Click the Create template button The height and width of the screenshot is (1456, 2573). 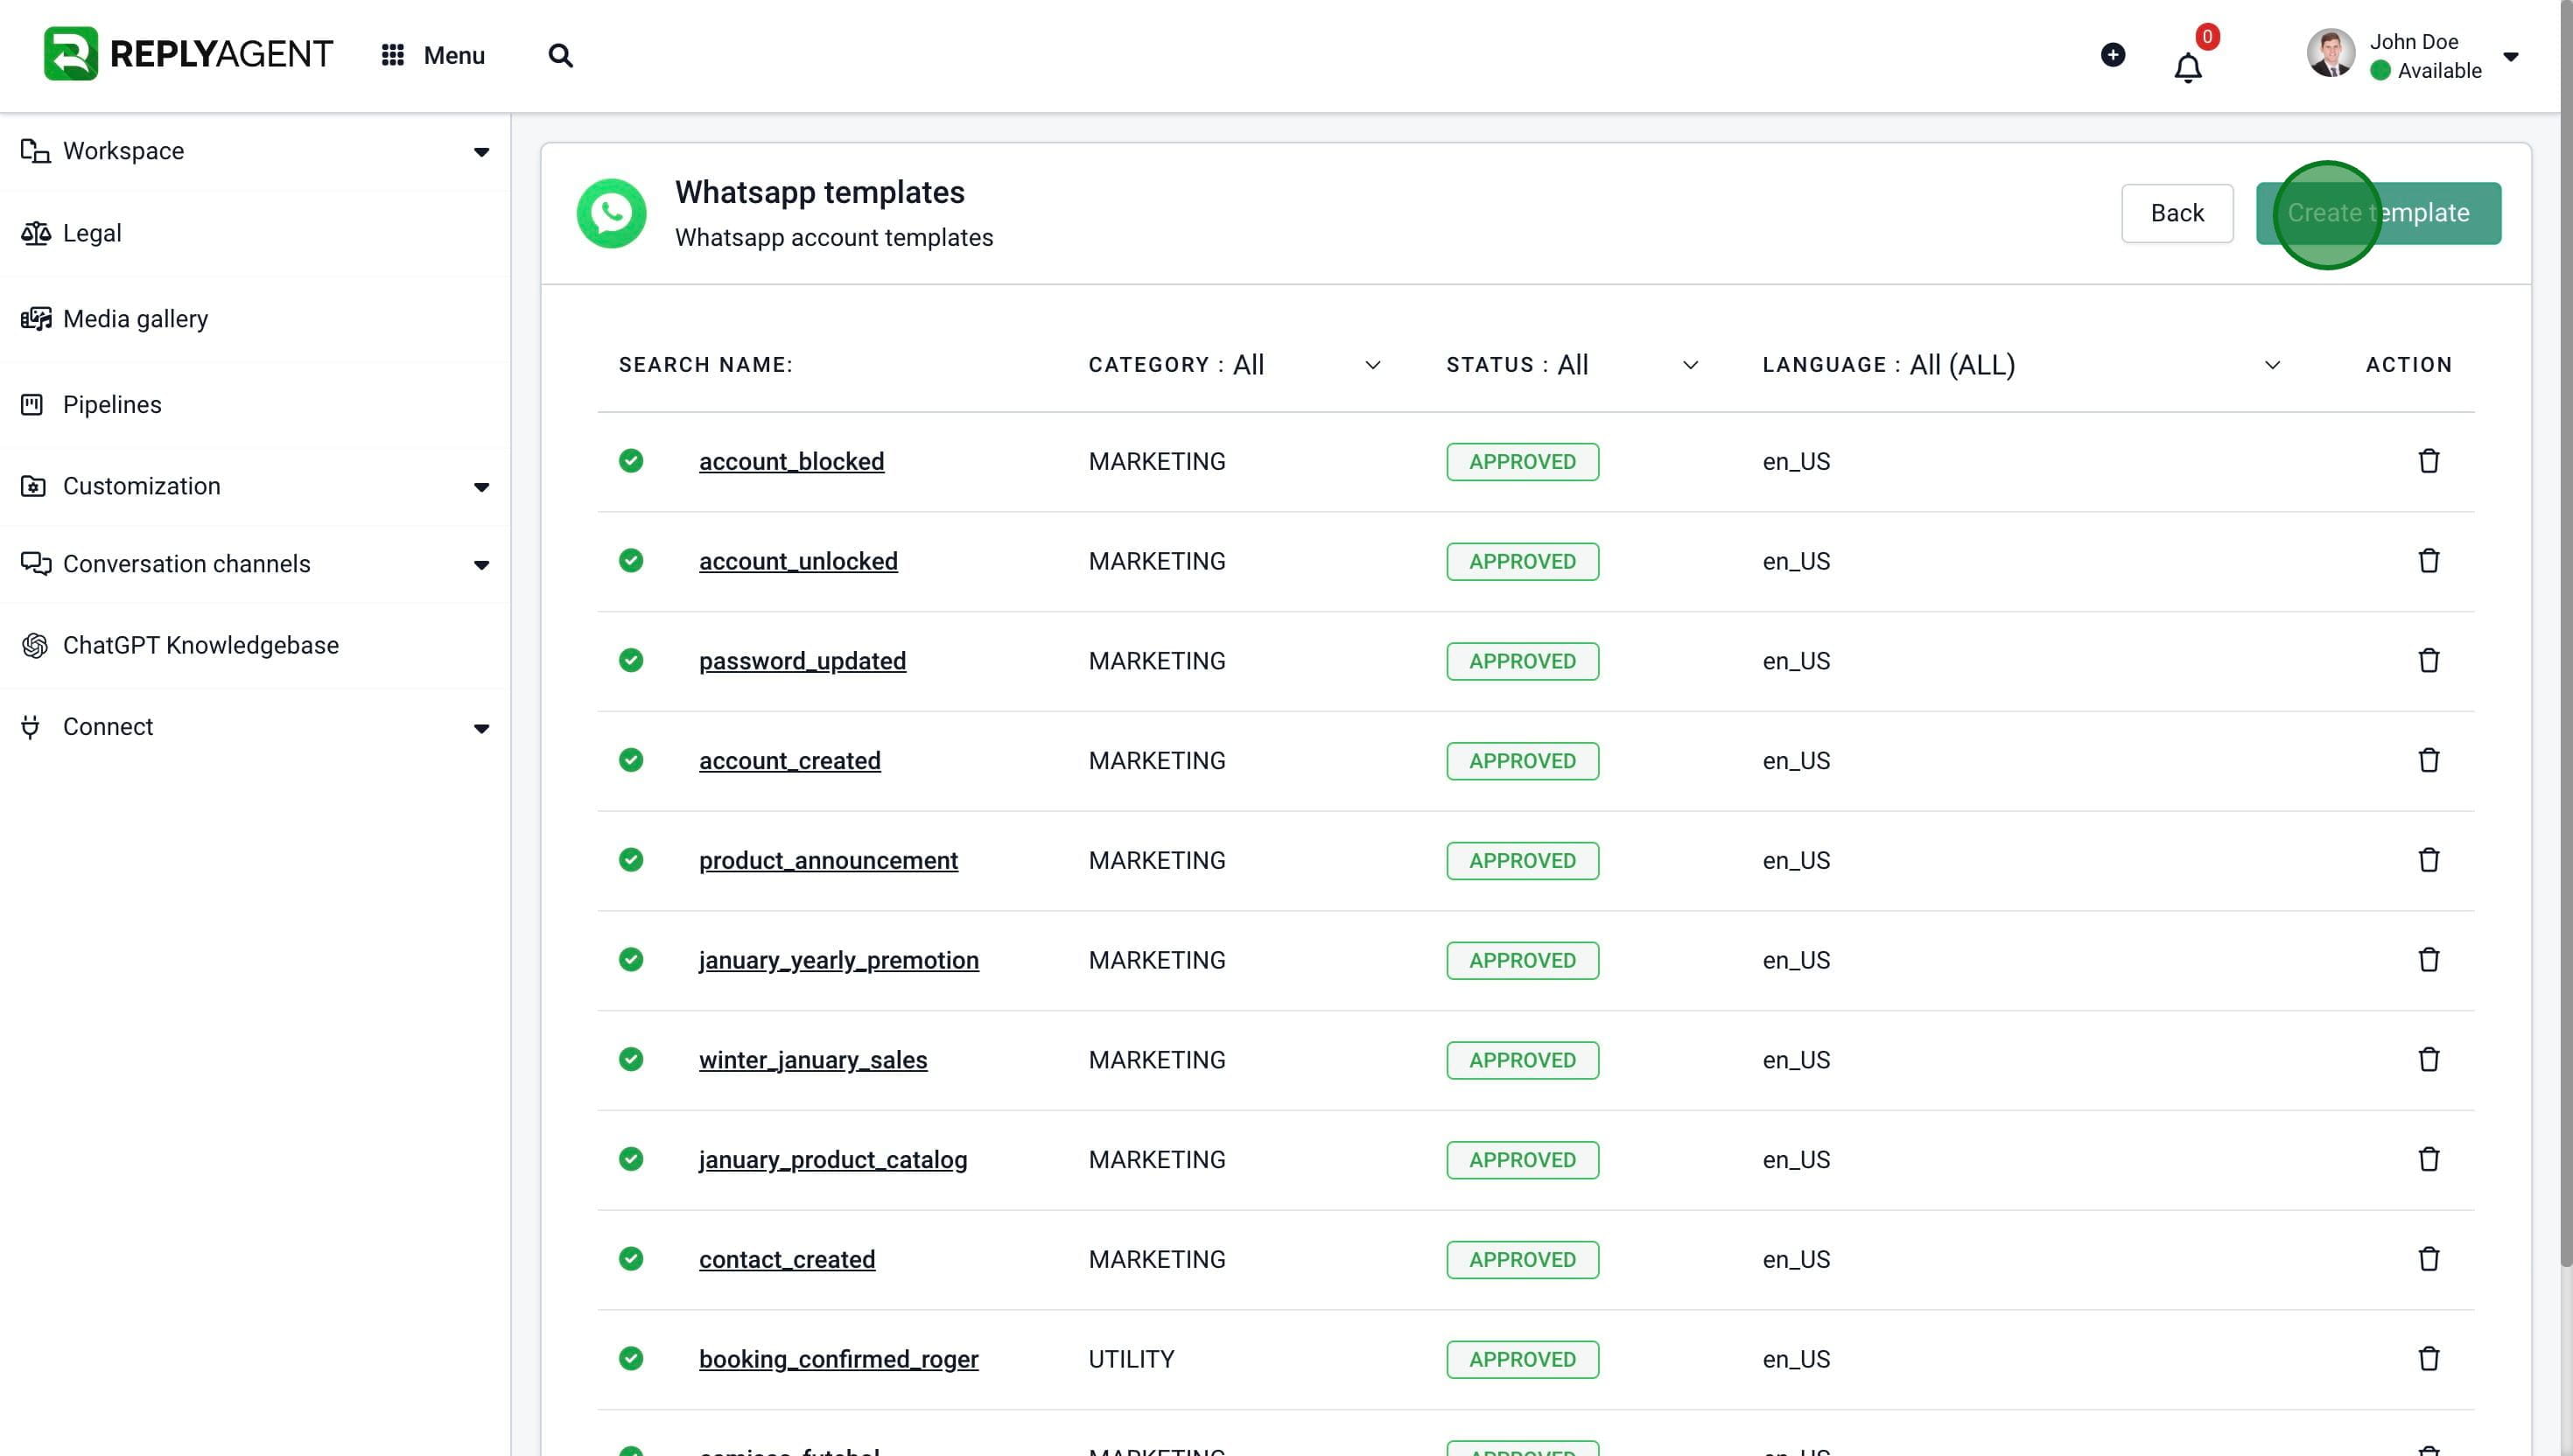click(2378, 213)
